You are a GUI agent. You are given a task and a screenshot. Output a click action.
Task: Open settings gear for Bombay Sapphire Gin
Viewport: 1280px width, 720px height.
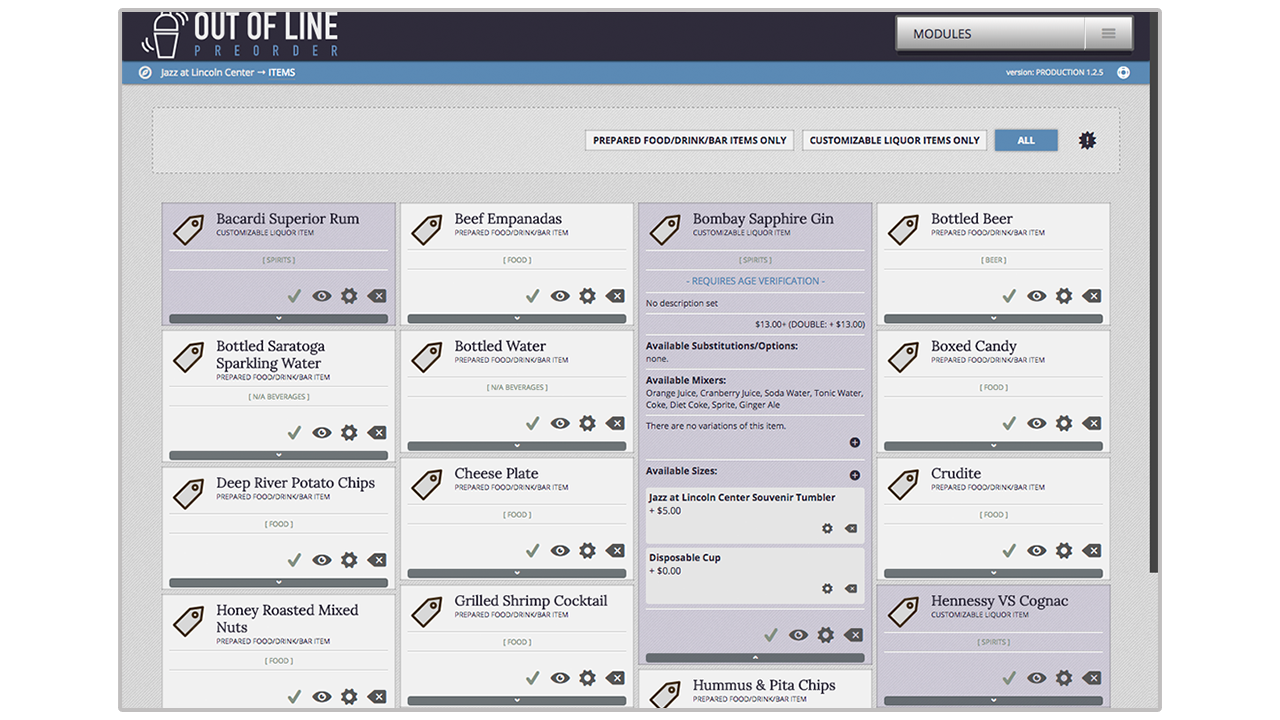(x=825, y=635)
